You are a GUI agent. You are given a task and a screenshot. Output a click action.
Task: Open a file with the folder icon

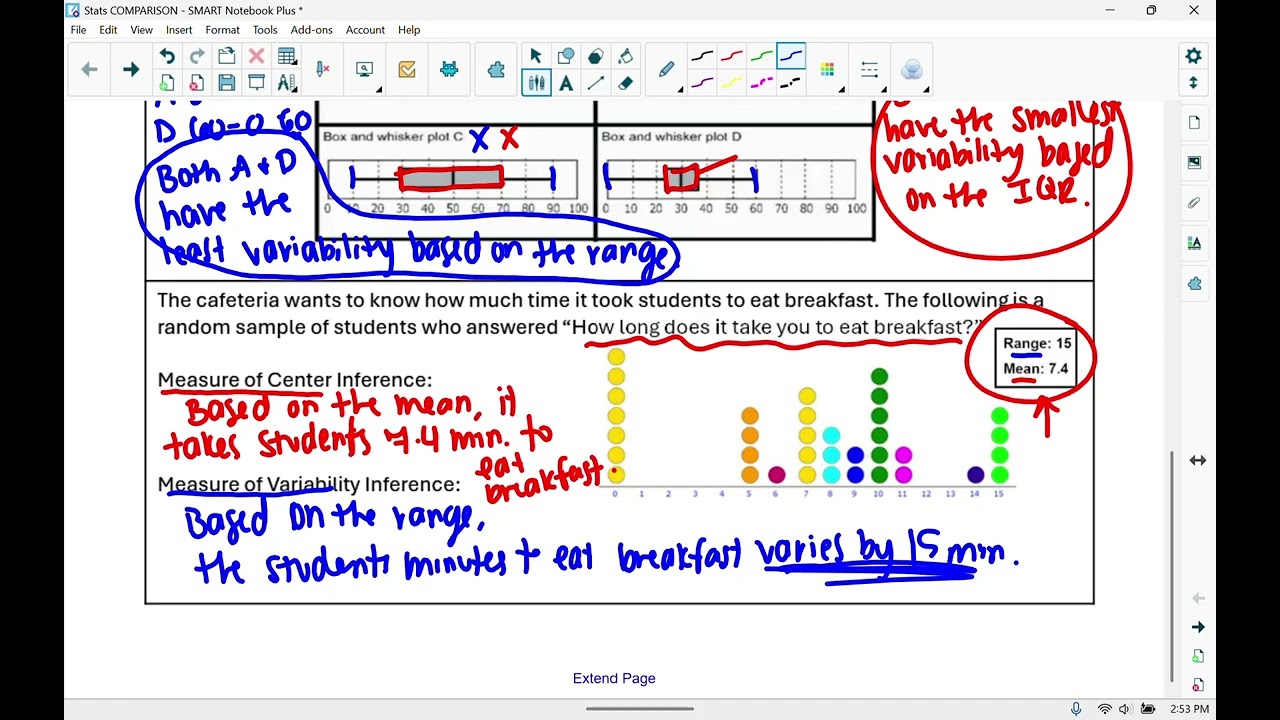227,56
